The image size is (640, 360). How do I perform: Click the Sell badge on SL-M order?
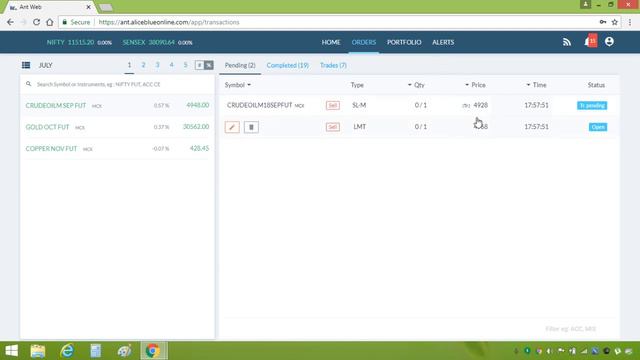pyautogui.click(x=333, y=105)
